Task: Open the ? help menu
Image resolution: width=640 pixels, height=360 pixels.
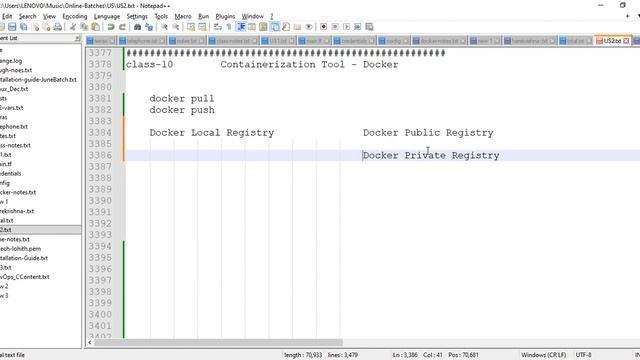Action: click(271, 16)
